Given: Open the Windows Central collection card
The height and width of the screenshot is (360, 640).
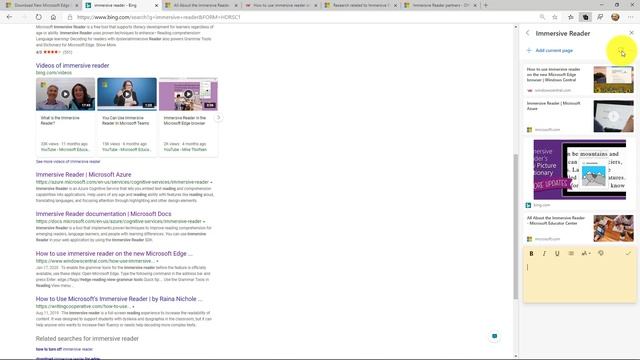Looking at the screenshot, I should 579,80.
